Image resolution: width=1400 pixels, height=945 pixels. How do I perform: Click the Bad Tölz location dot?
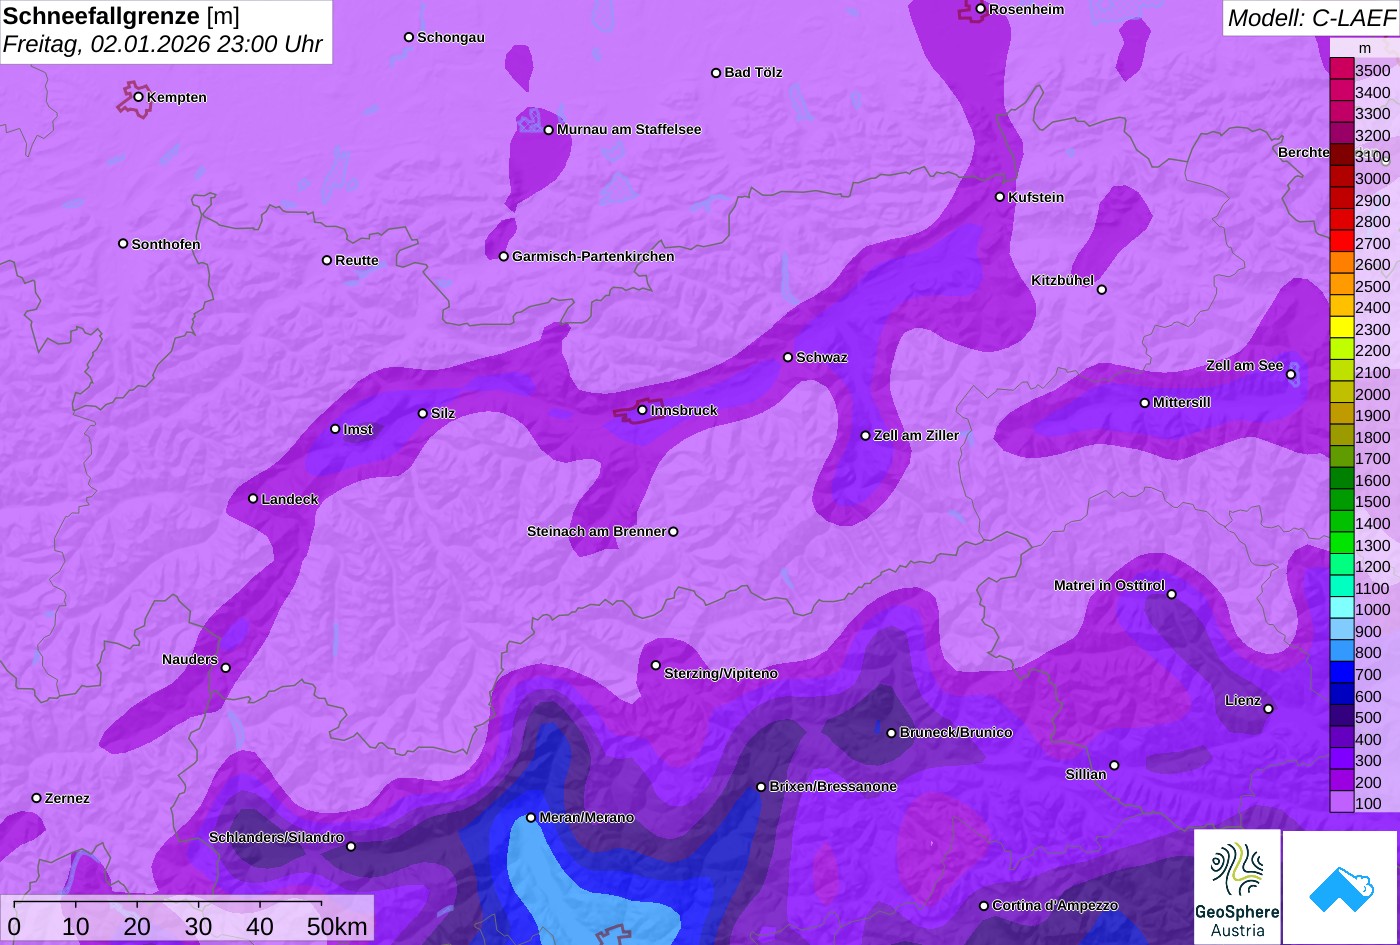pos(716,73)
